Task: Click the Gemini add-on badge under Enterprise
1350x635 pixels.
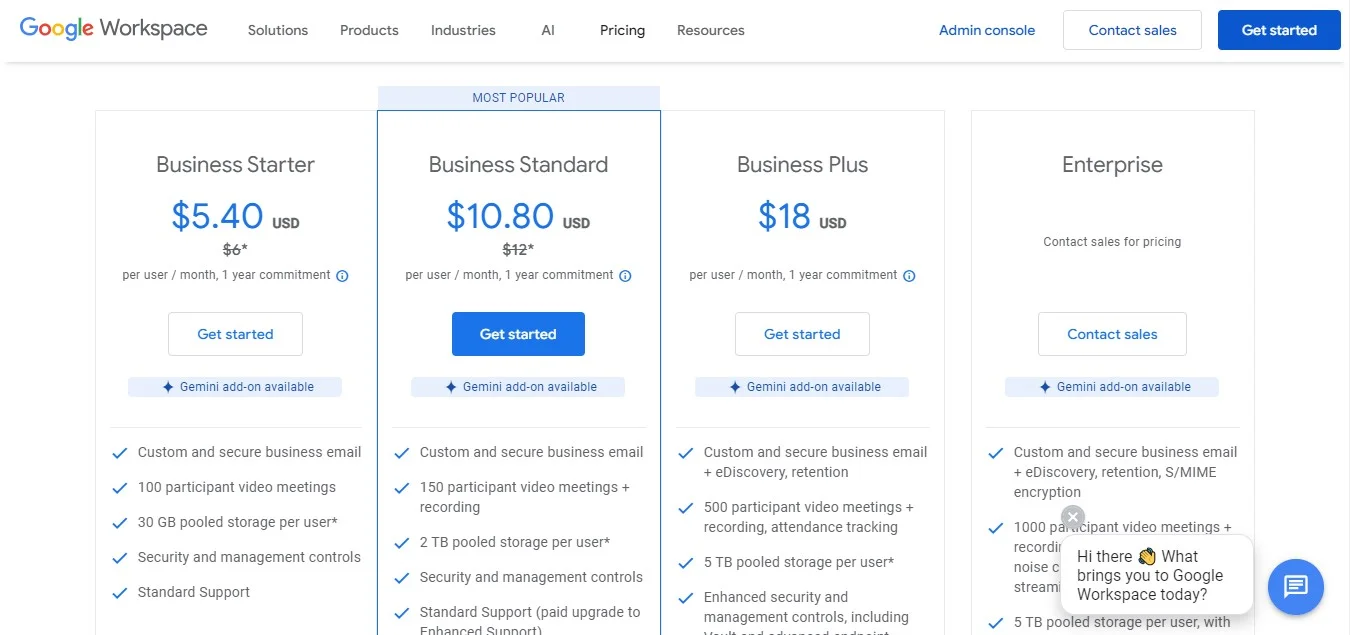Action: (1112, 386)
